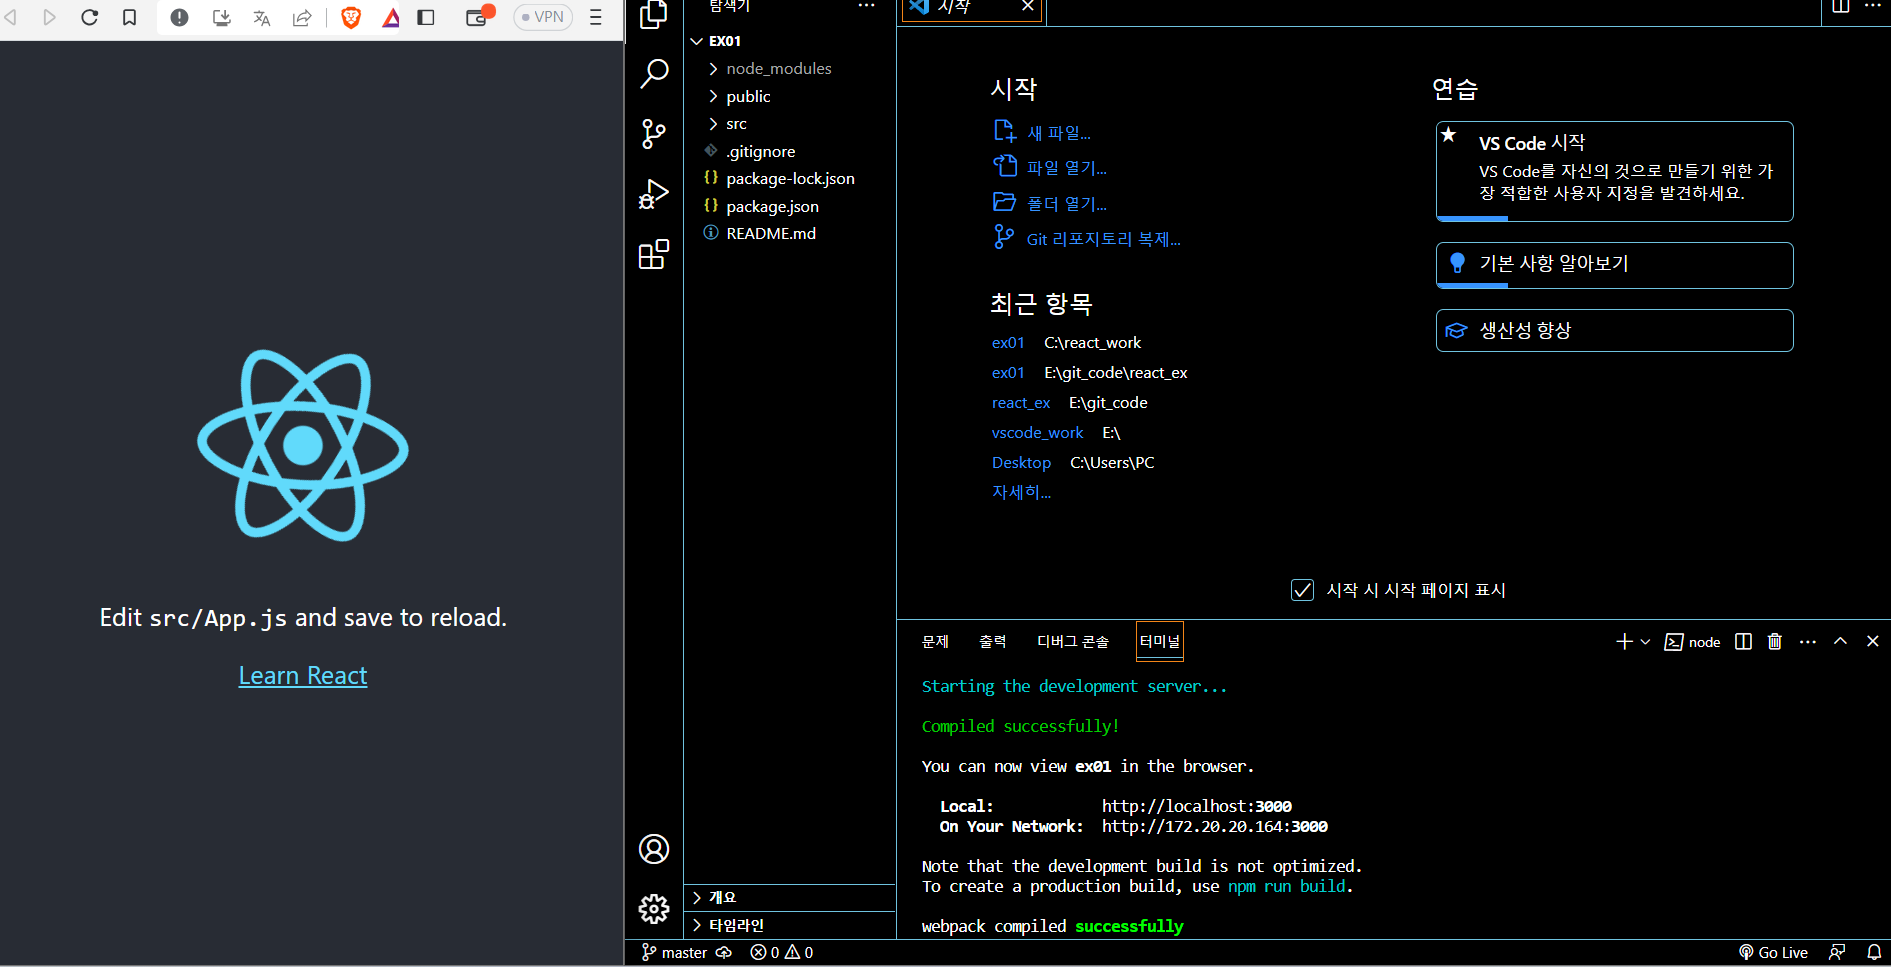
Task: Open the Accounts icon in the activity bar
Action: (654, 849)
